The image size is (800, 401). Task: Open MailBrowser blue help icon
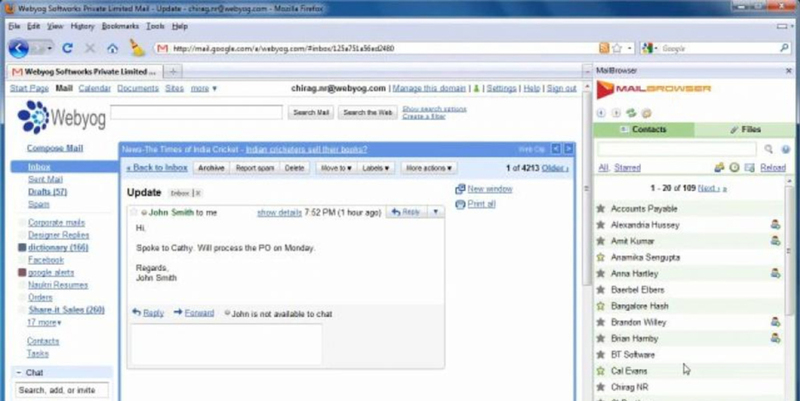click(x=785, y=149)
